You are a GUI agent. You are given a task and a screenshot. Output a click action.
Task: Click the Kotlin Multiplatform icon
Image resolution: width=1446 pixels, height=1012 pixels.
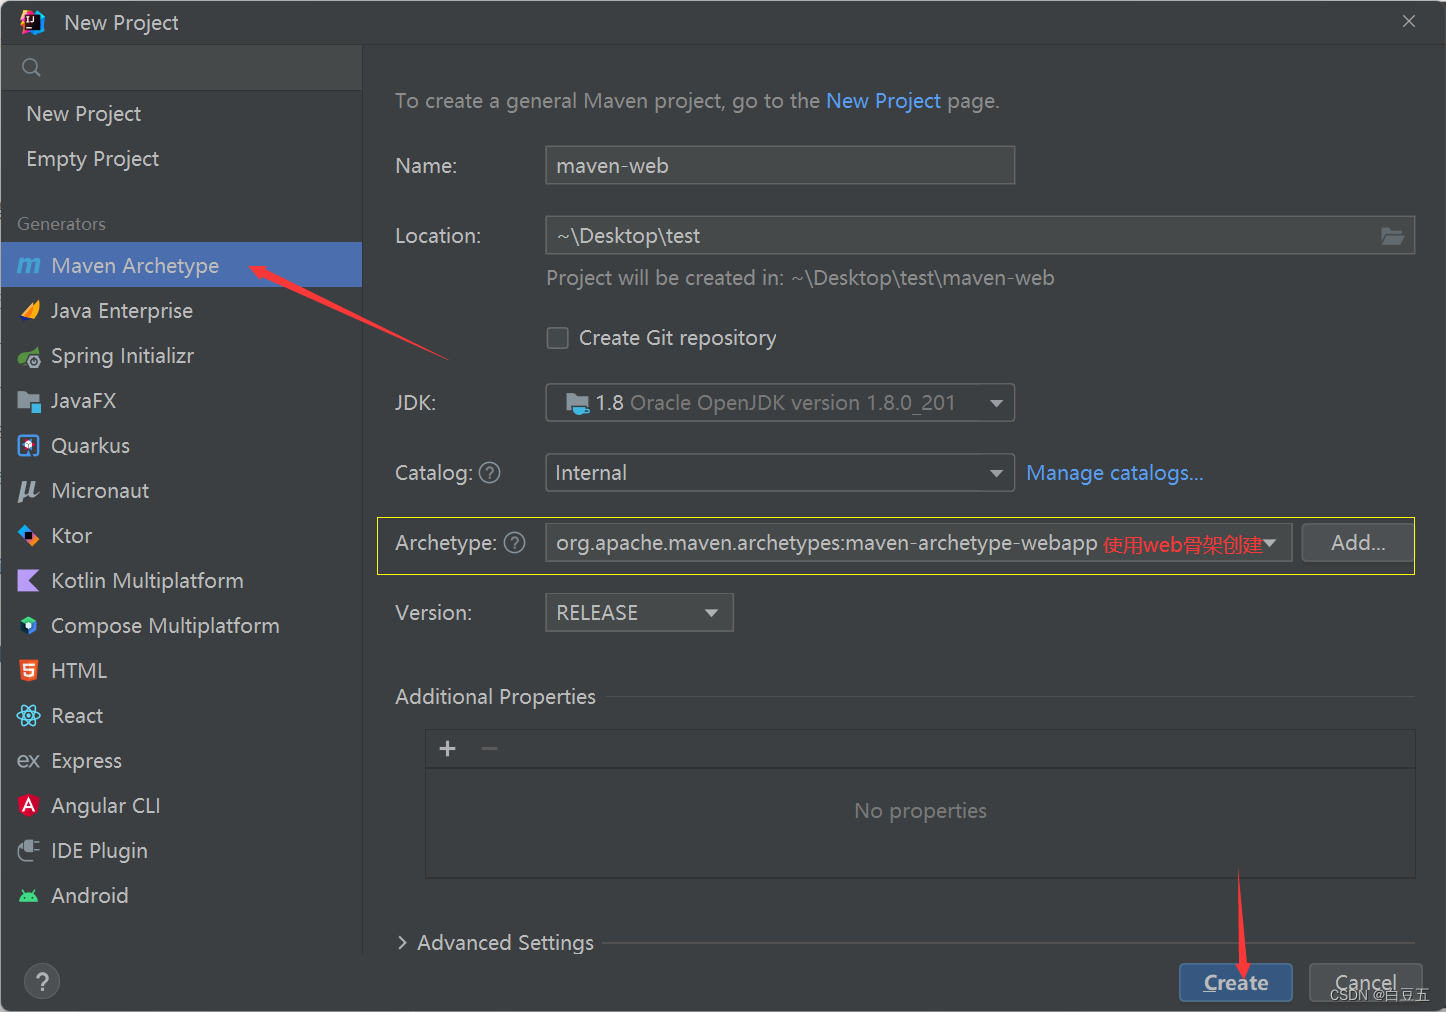29,581
